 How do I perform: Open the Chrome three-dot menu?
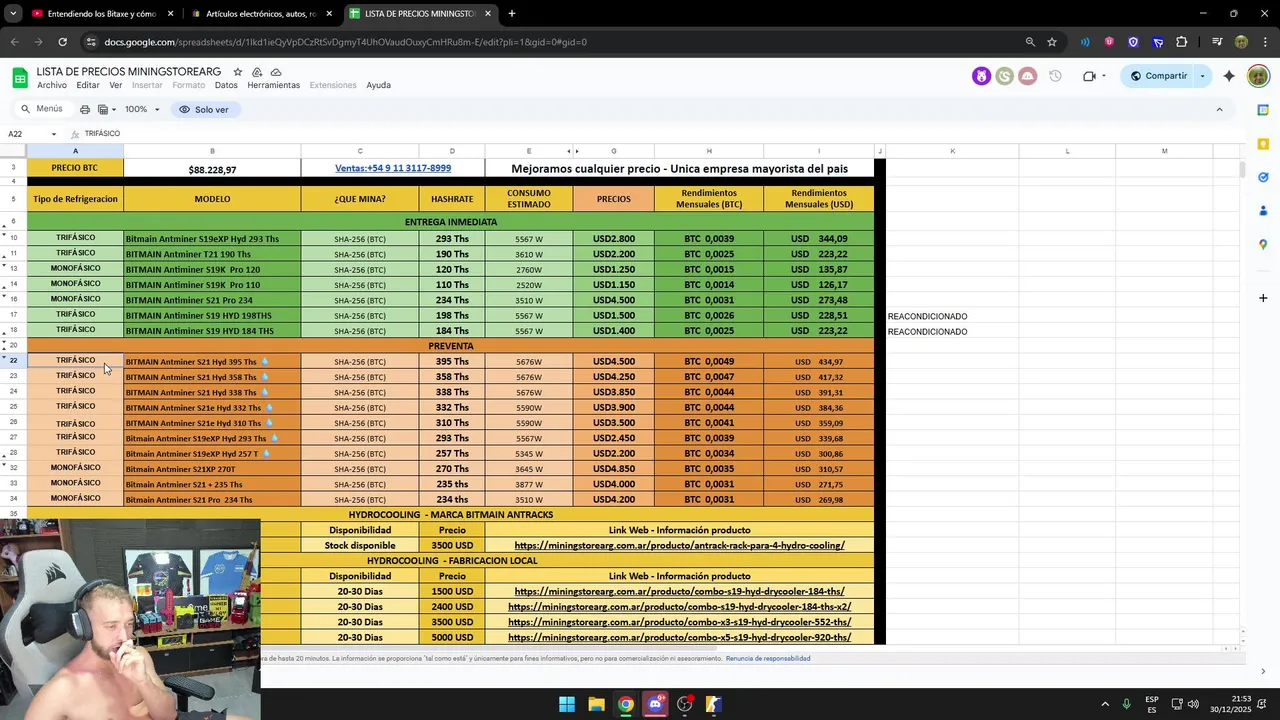pos(1265,42)
